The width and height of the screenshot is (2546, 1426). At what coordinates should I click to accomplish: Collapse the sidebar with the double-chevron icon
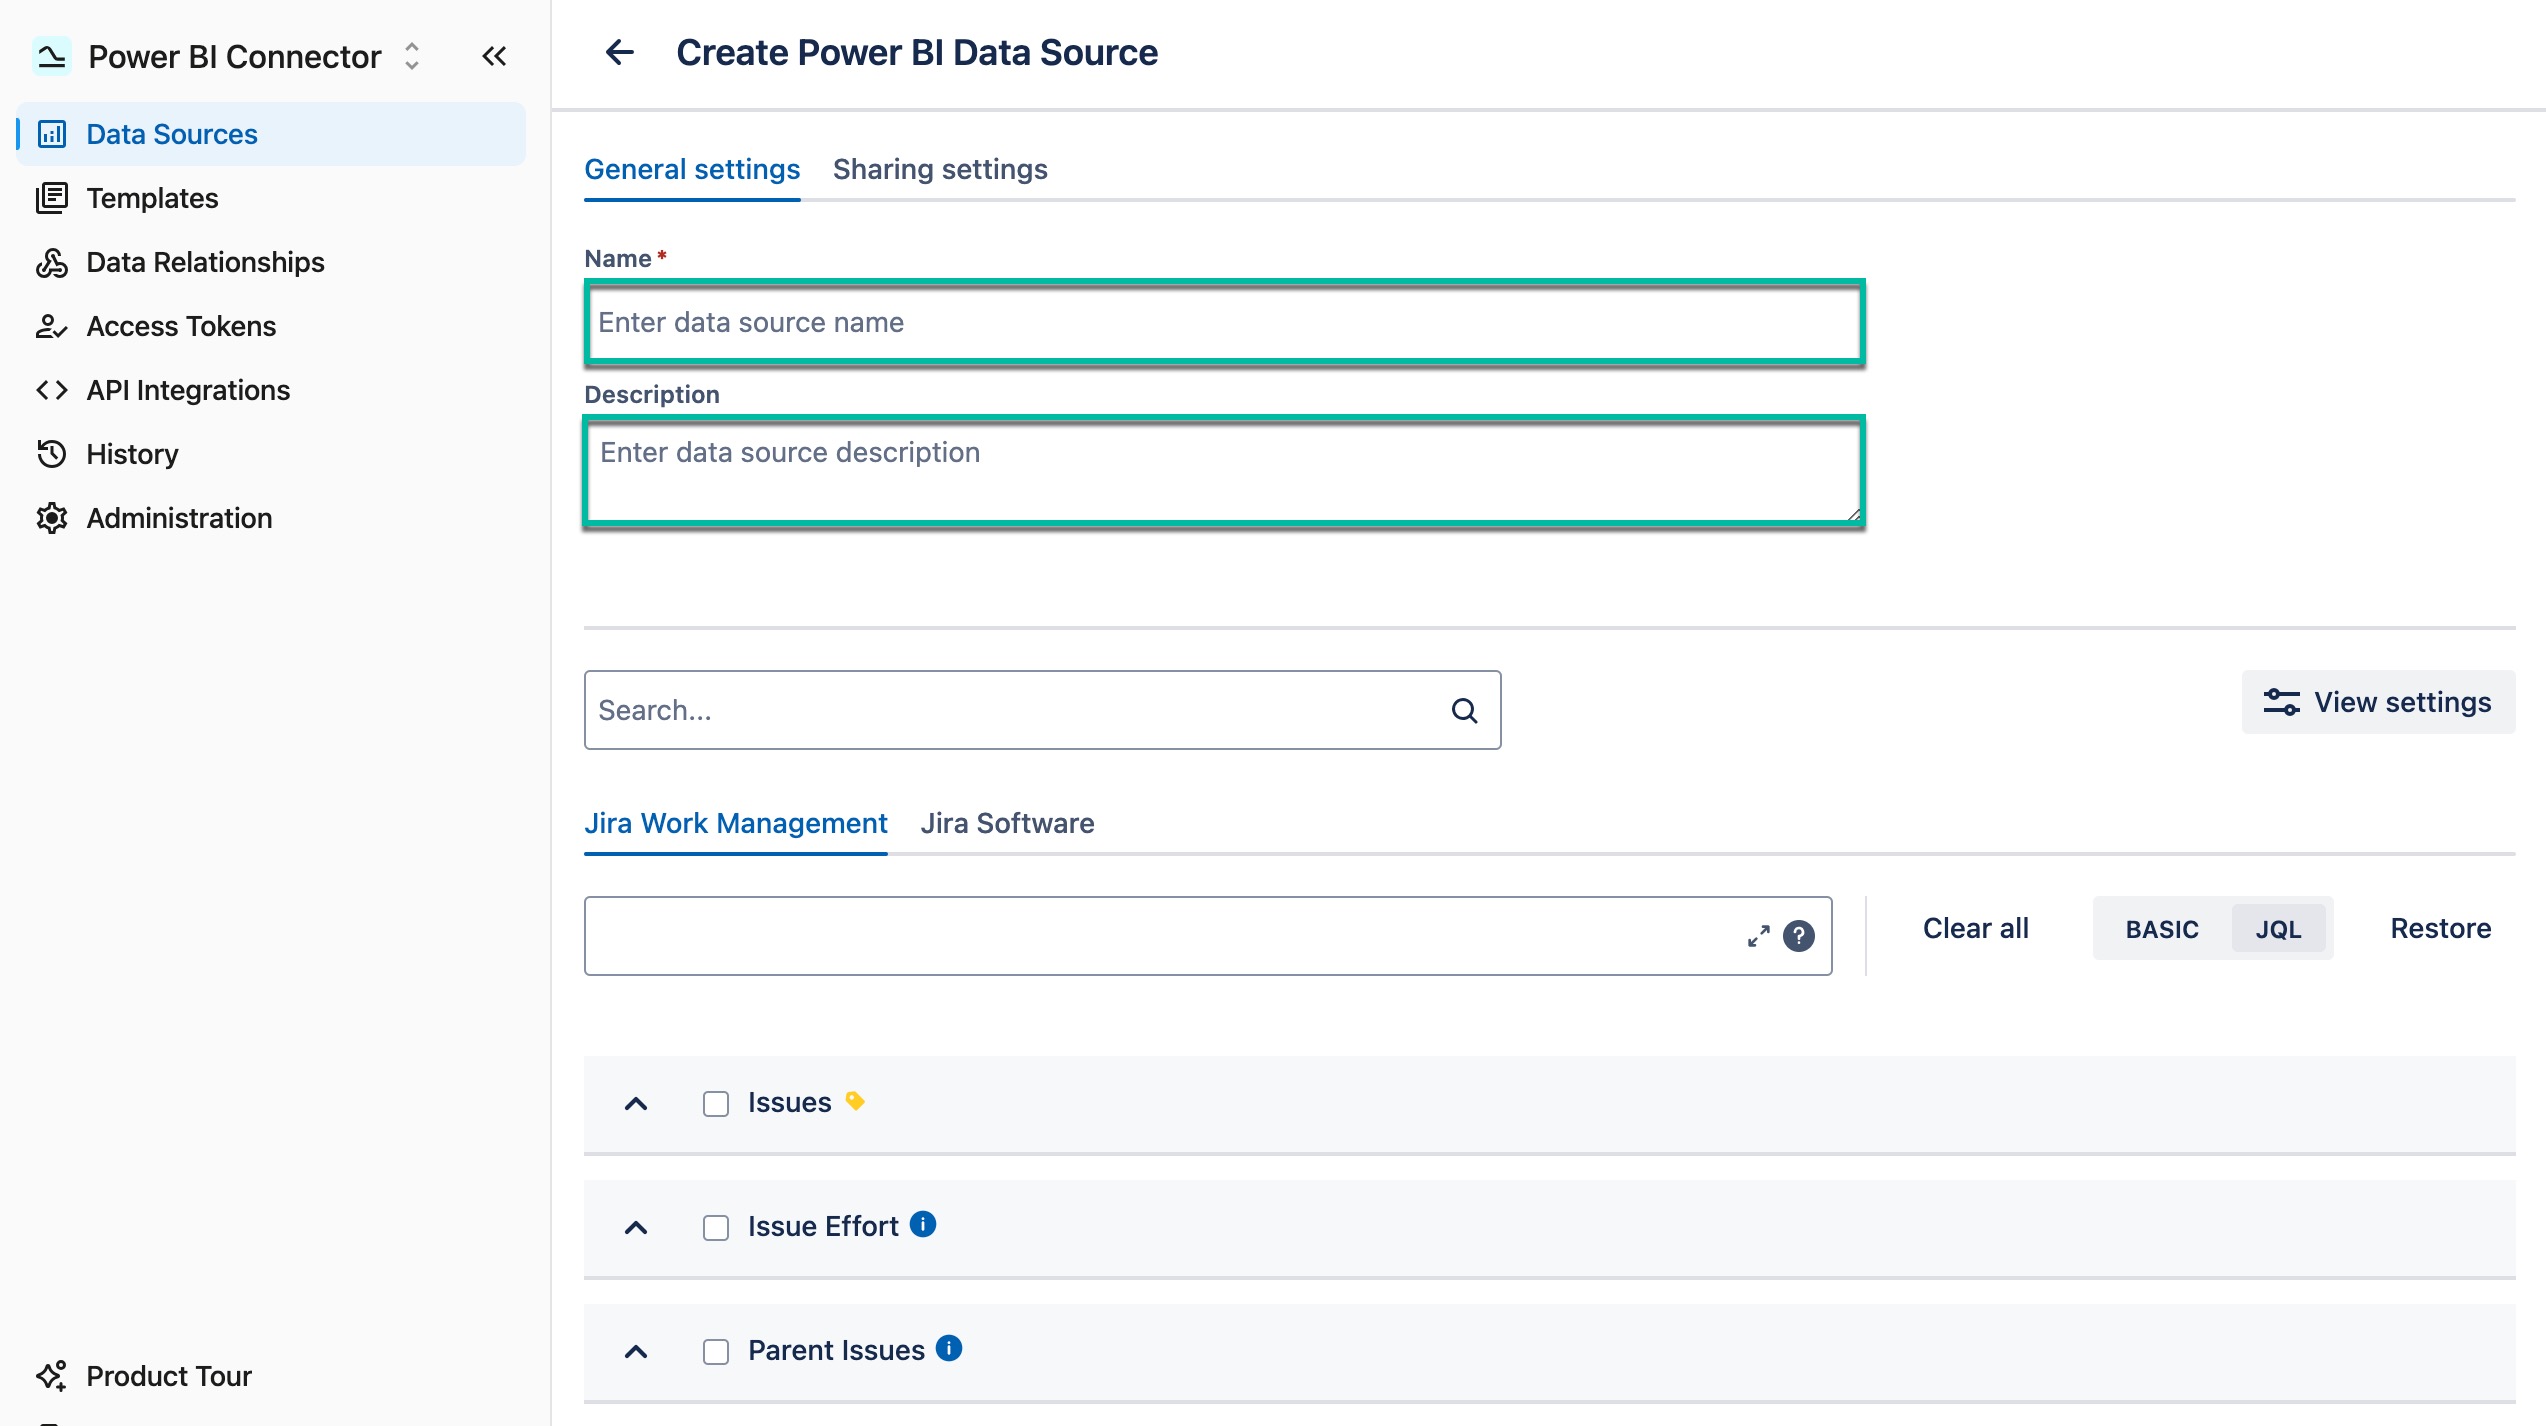pos(493,56)
